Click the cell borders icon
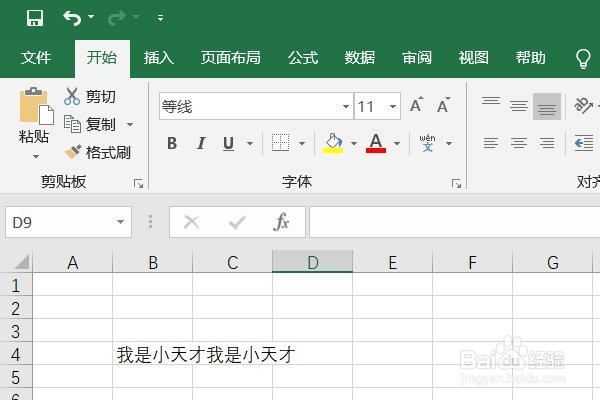Screen dimensions: 600x400 pyautogui.click(x=280, y=143)
